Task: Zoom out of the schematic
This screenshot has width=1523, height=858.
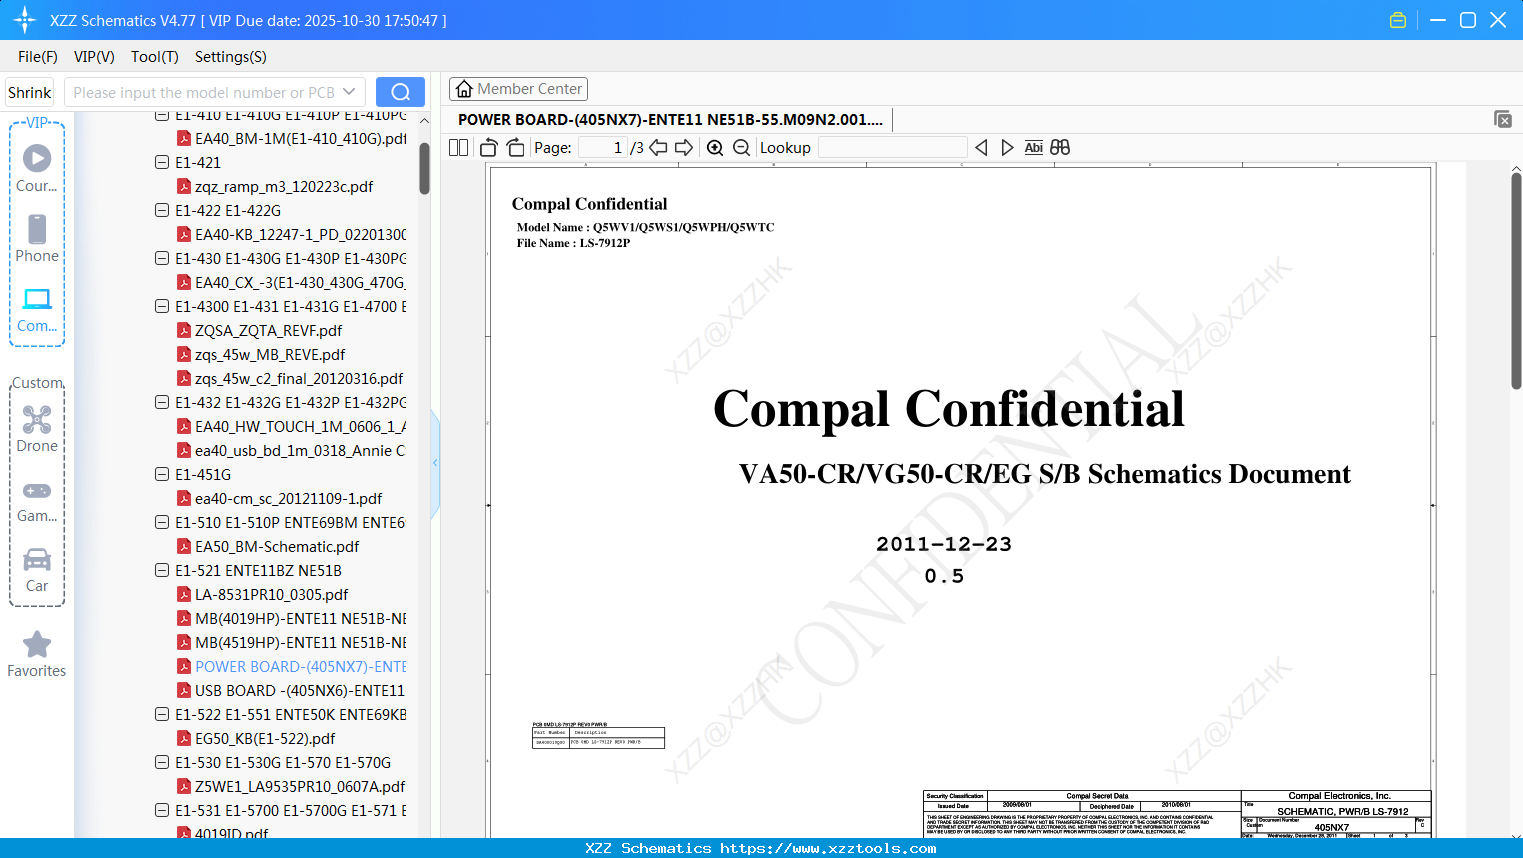Action: click(x=741, y=148)
